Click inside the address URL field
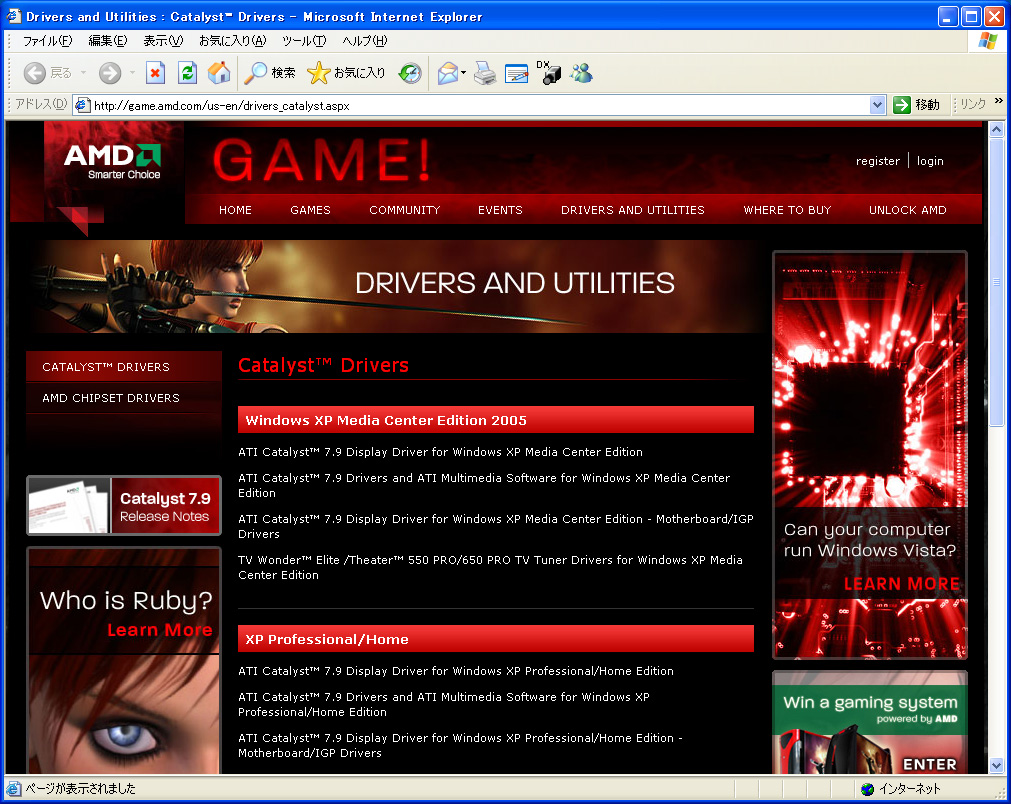The height and width of the screenshot is (804, 1011). pos(480,105)
